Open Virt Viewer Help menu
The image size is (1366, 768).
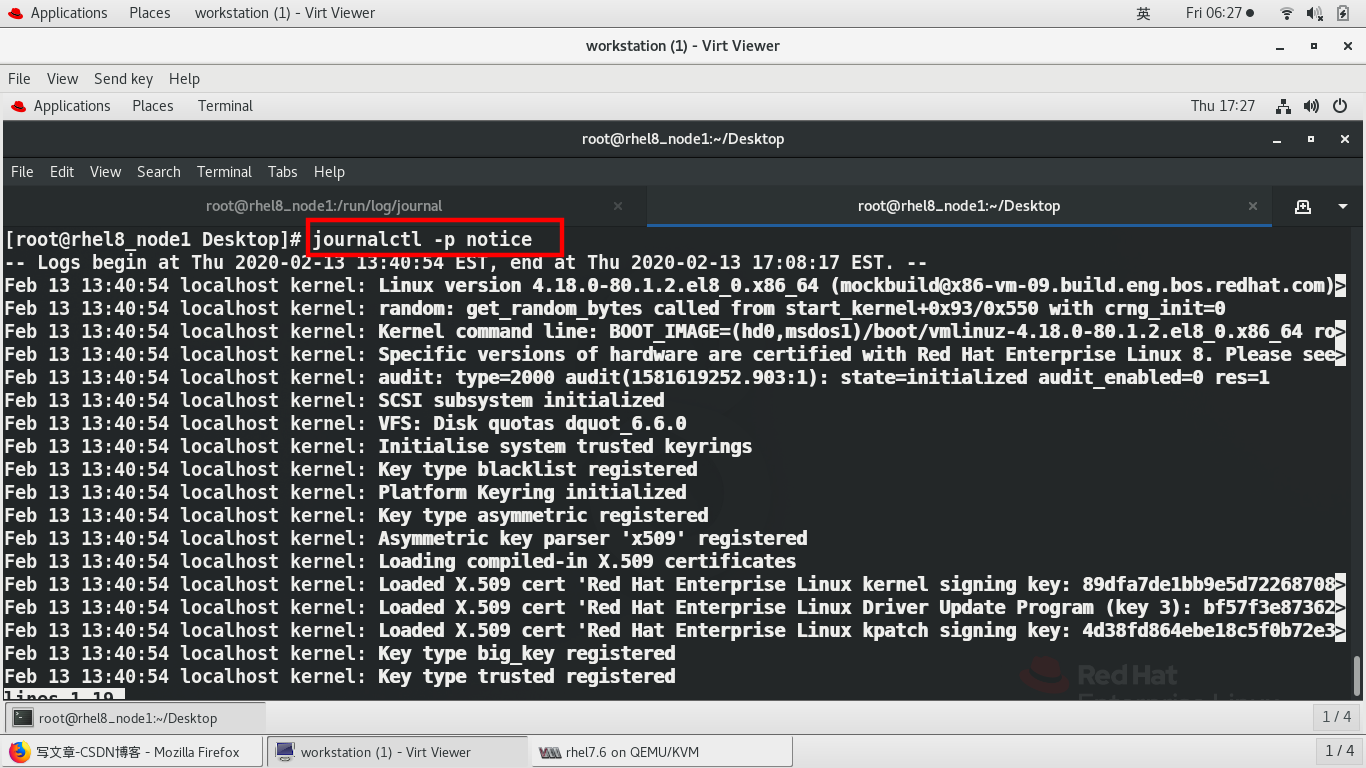(184, 79)
